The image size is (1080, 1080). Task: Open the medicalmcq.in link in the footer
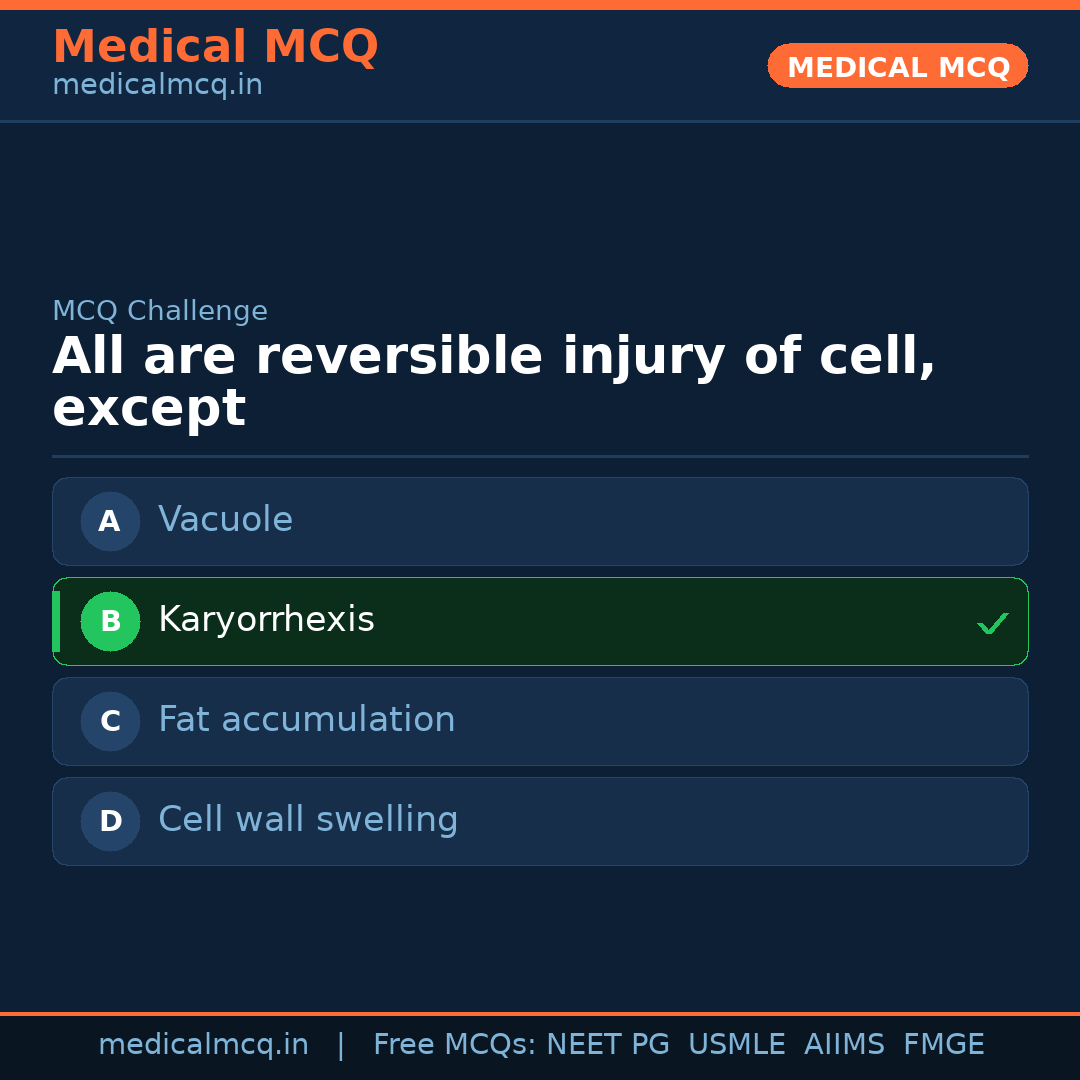[x=203, y=1043]
